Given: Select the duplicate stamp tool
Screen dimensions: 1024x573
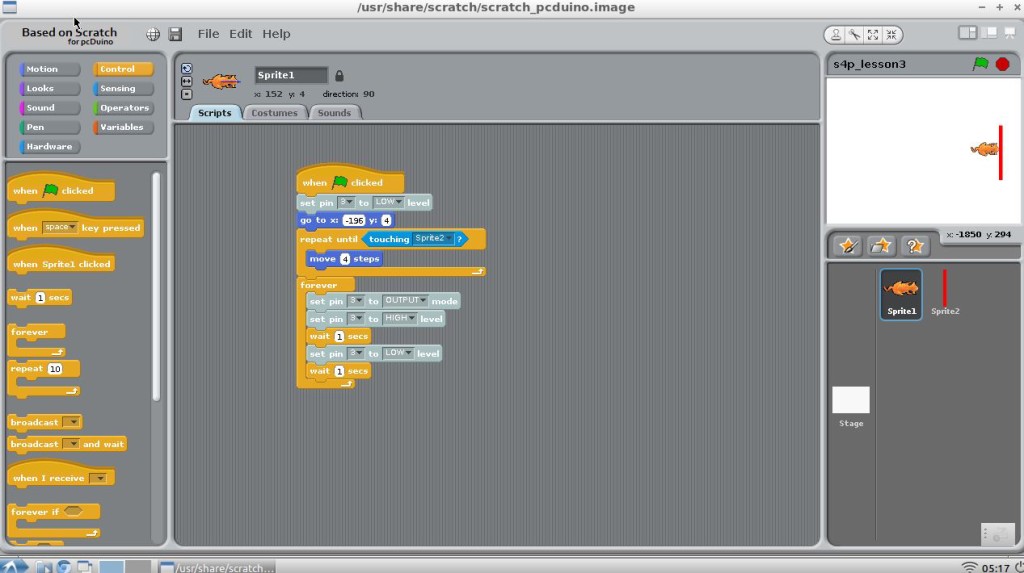Looking at the screenshot, I should (x=836, y=35).
